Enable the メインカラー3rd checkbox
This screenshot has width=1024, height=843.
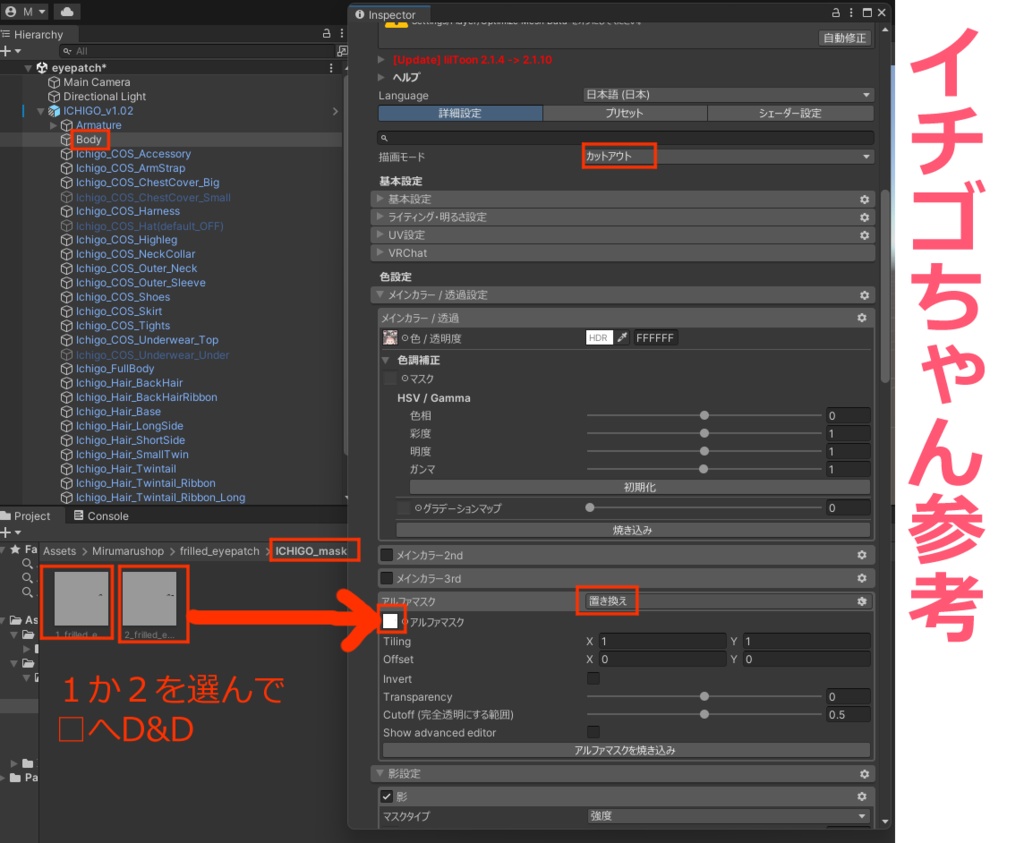click(387, 579)
